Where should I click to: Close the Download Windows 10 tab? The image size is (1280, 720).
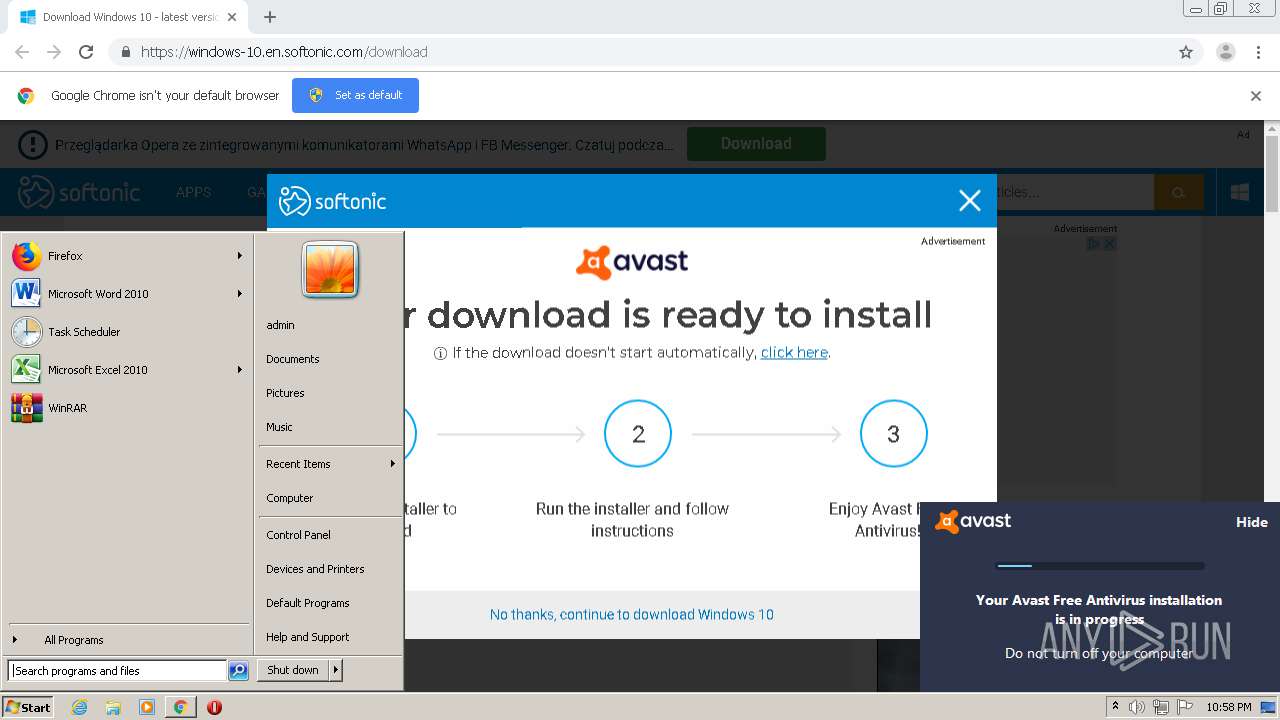[x=233, y=17]
